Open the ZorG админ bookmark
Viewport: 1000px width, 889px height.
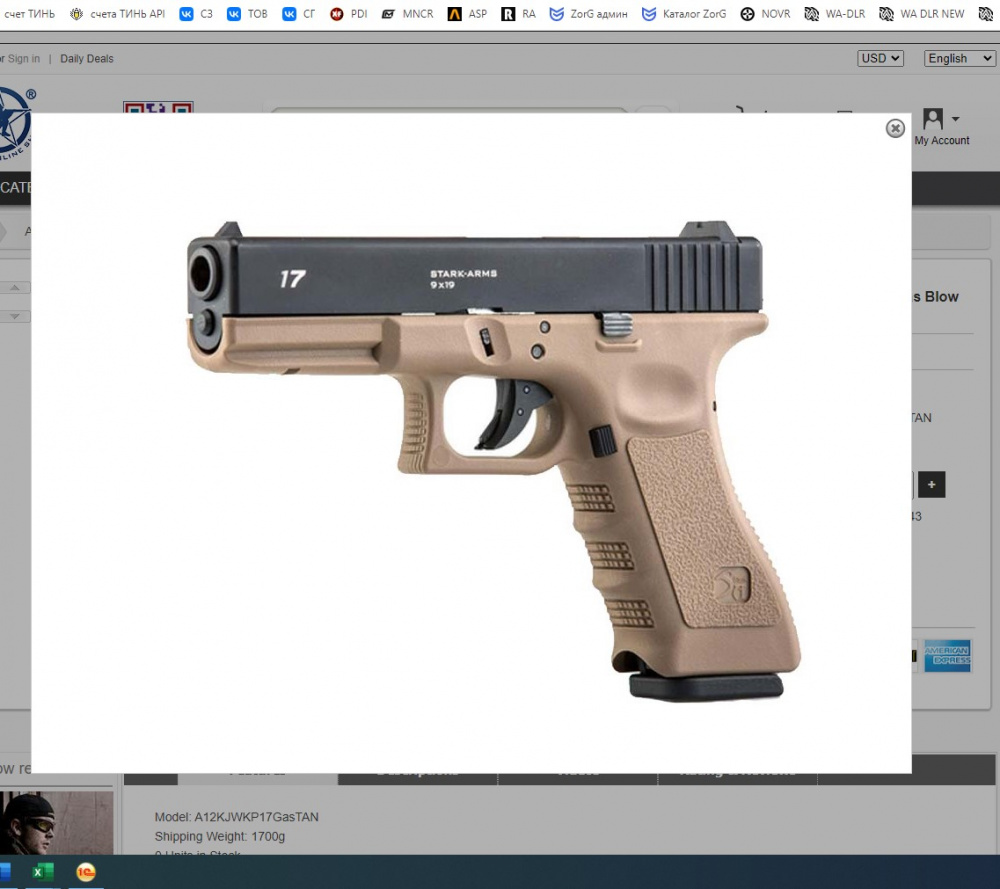(589, 14)
